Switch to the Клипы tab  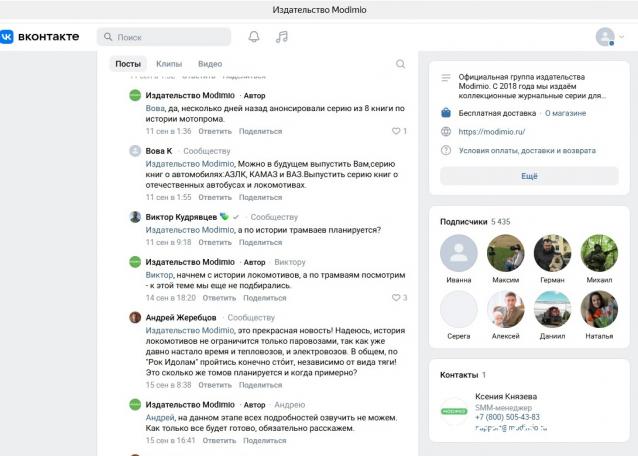[169, 64]
